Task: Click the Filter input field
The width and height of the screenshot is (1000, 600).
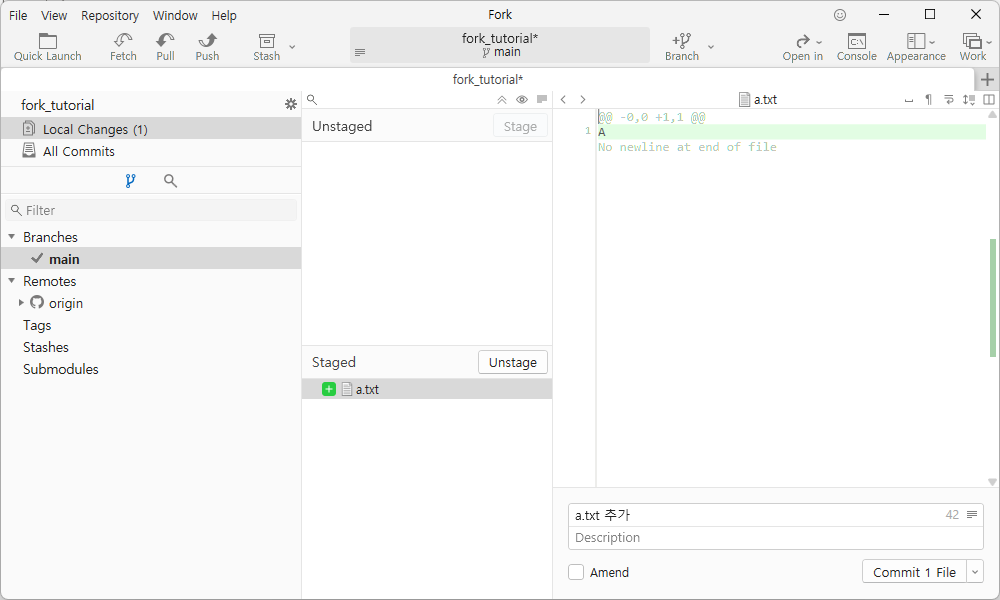Action: [151, 210]
